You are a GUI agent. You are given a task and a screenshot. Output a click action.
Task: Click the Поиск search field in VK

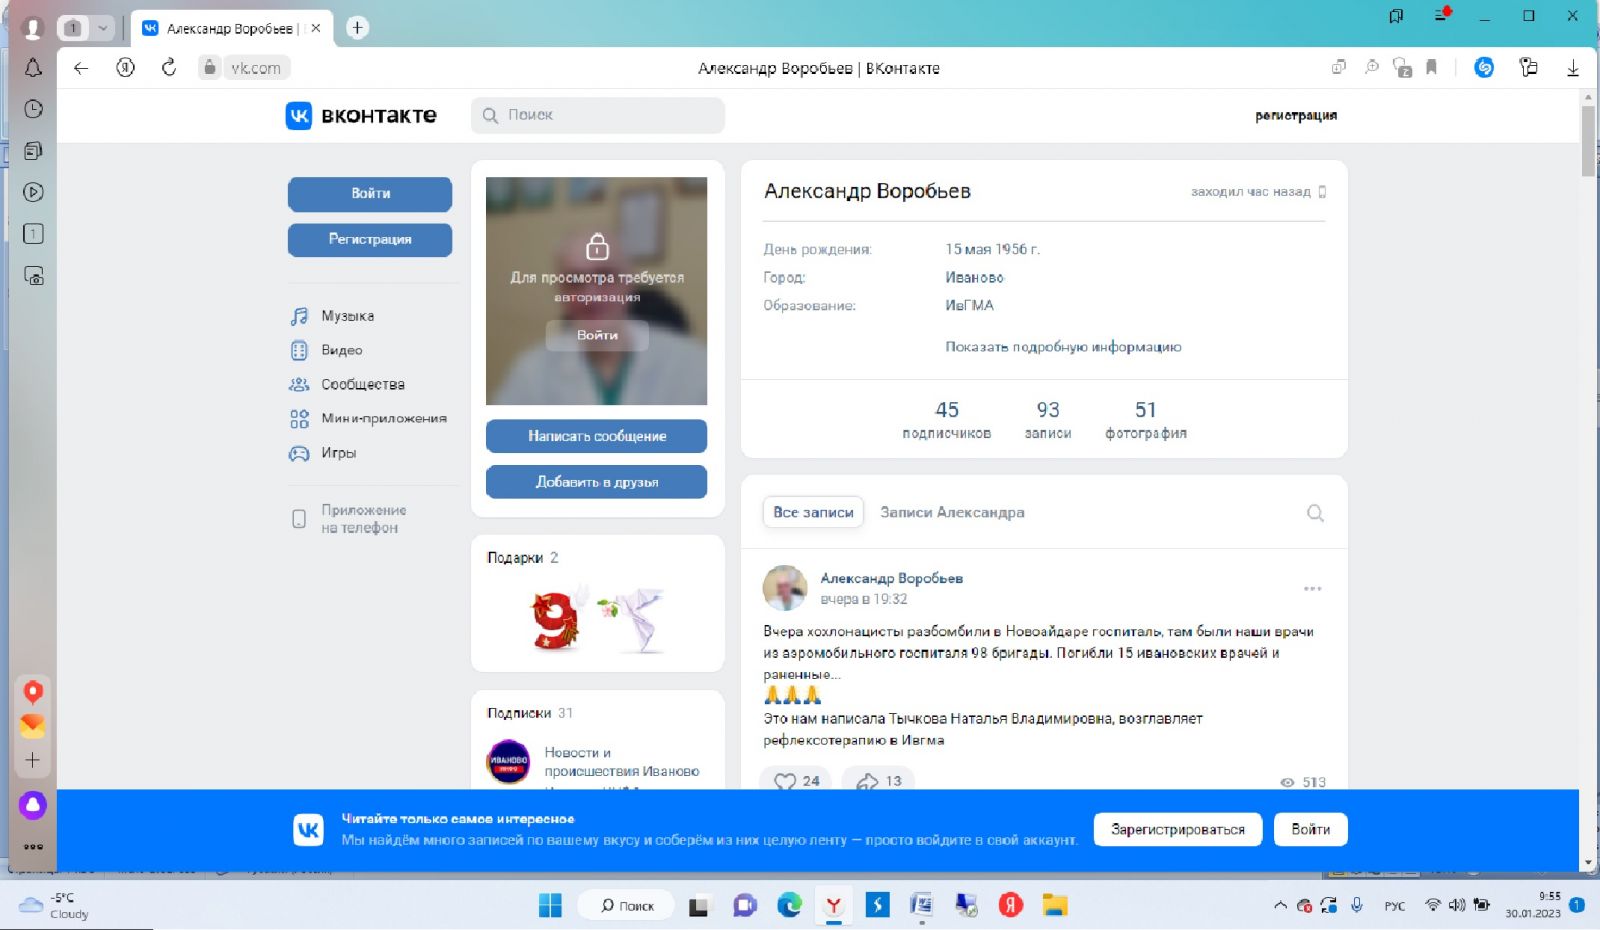point(598,115)
